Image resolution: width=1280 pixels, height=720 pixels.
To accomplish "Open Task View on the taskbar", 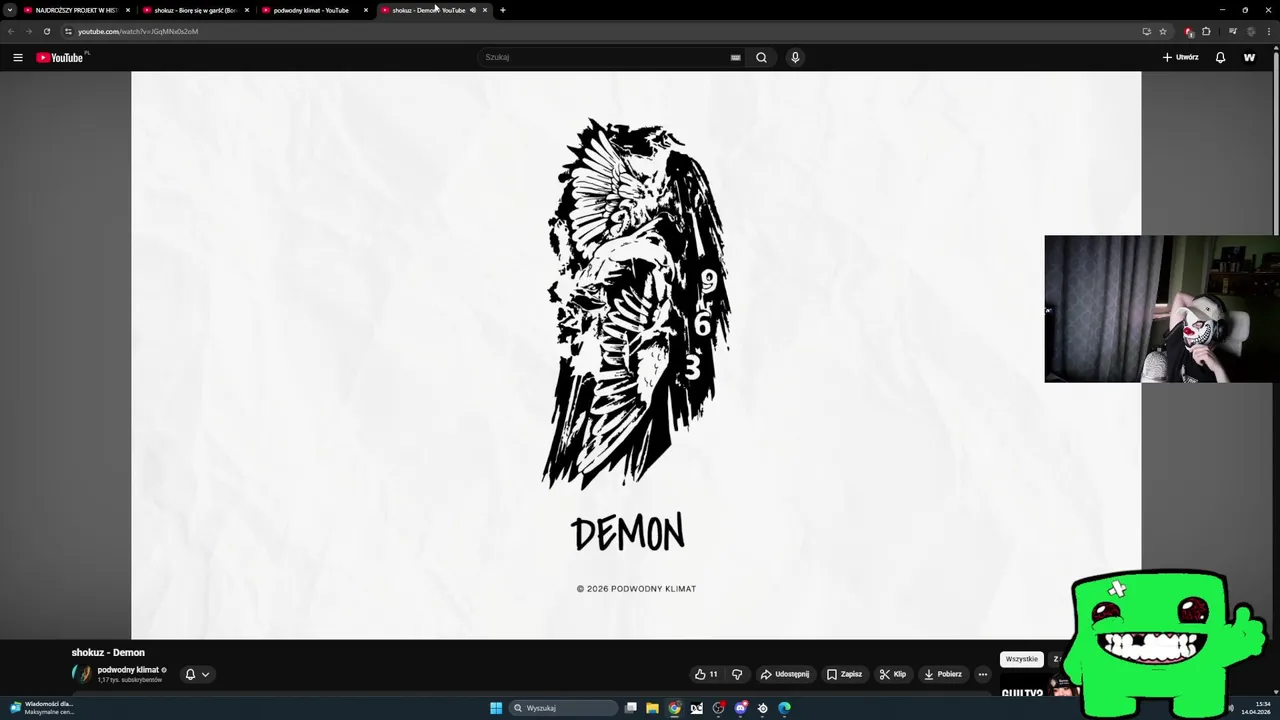I will pos(631,708).
